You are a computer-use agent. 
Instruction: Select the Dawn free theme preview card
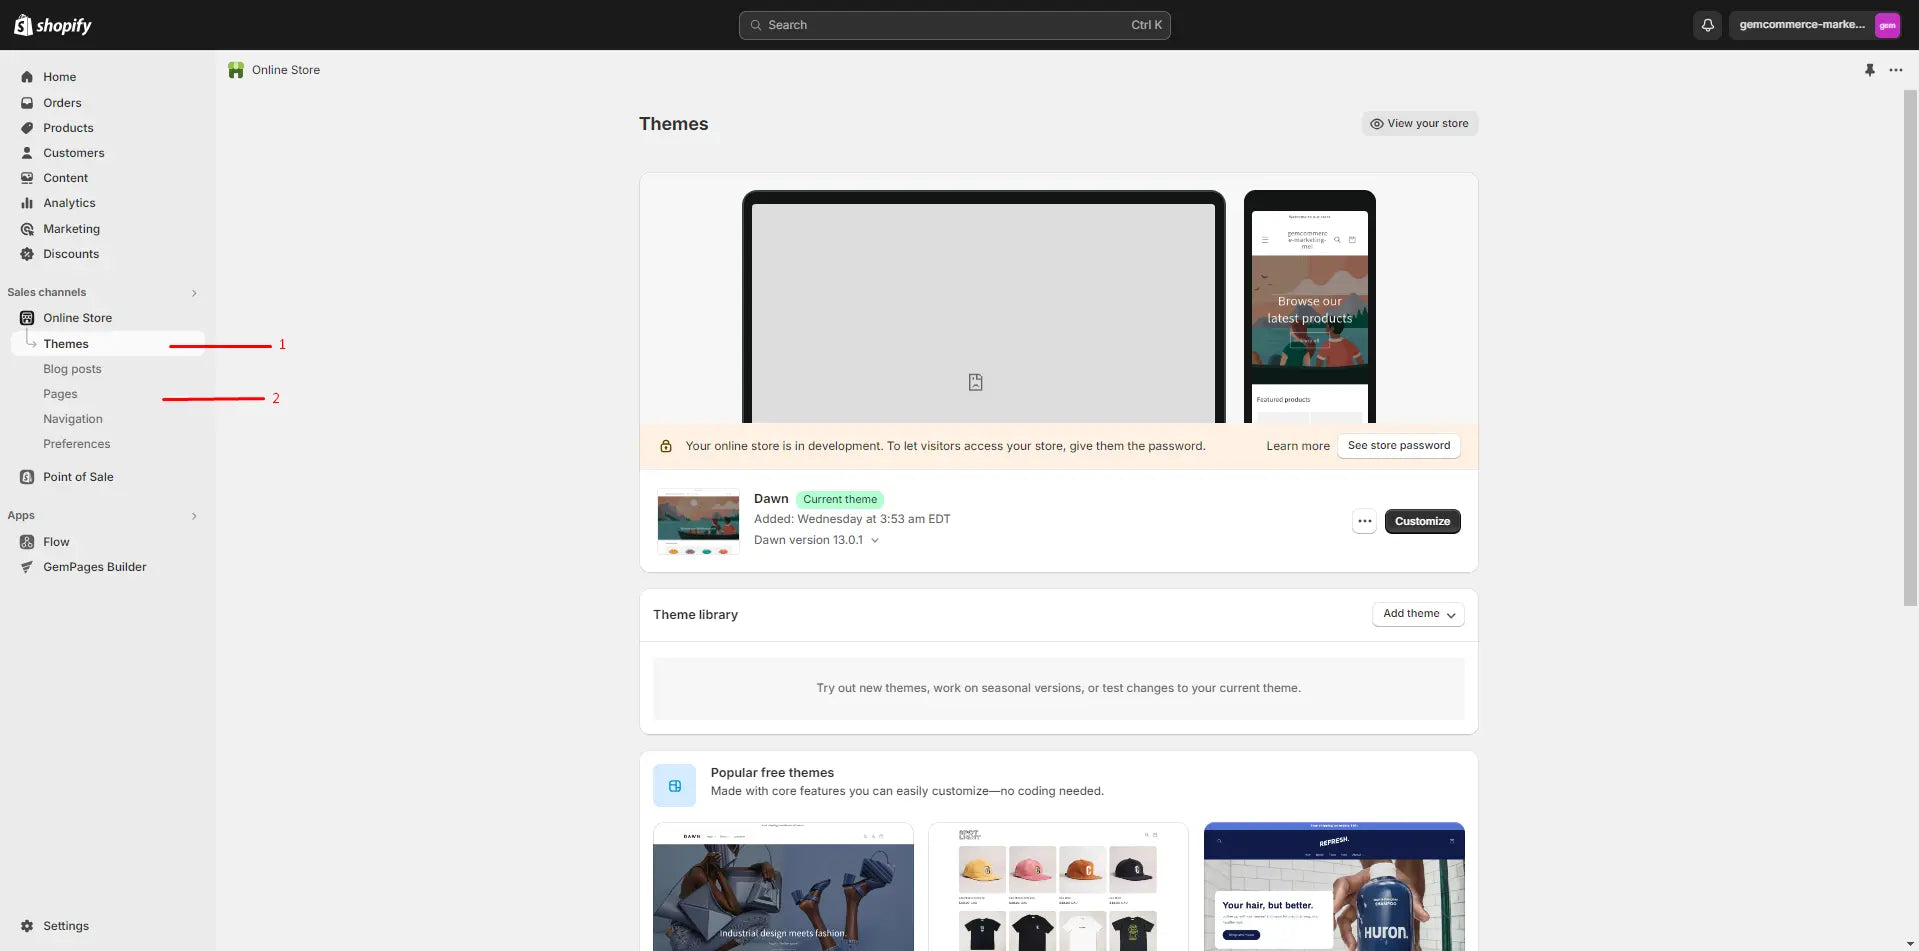click(x=783, y=887)
